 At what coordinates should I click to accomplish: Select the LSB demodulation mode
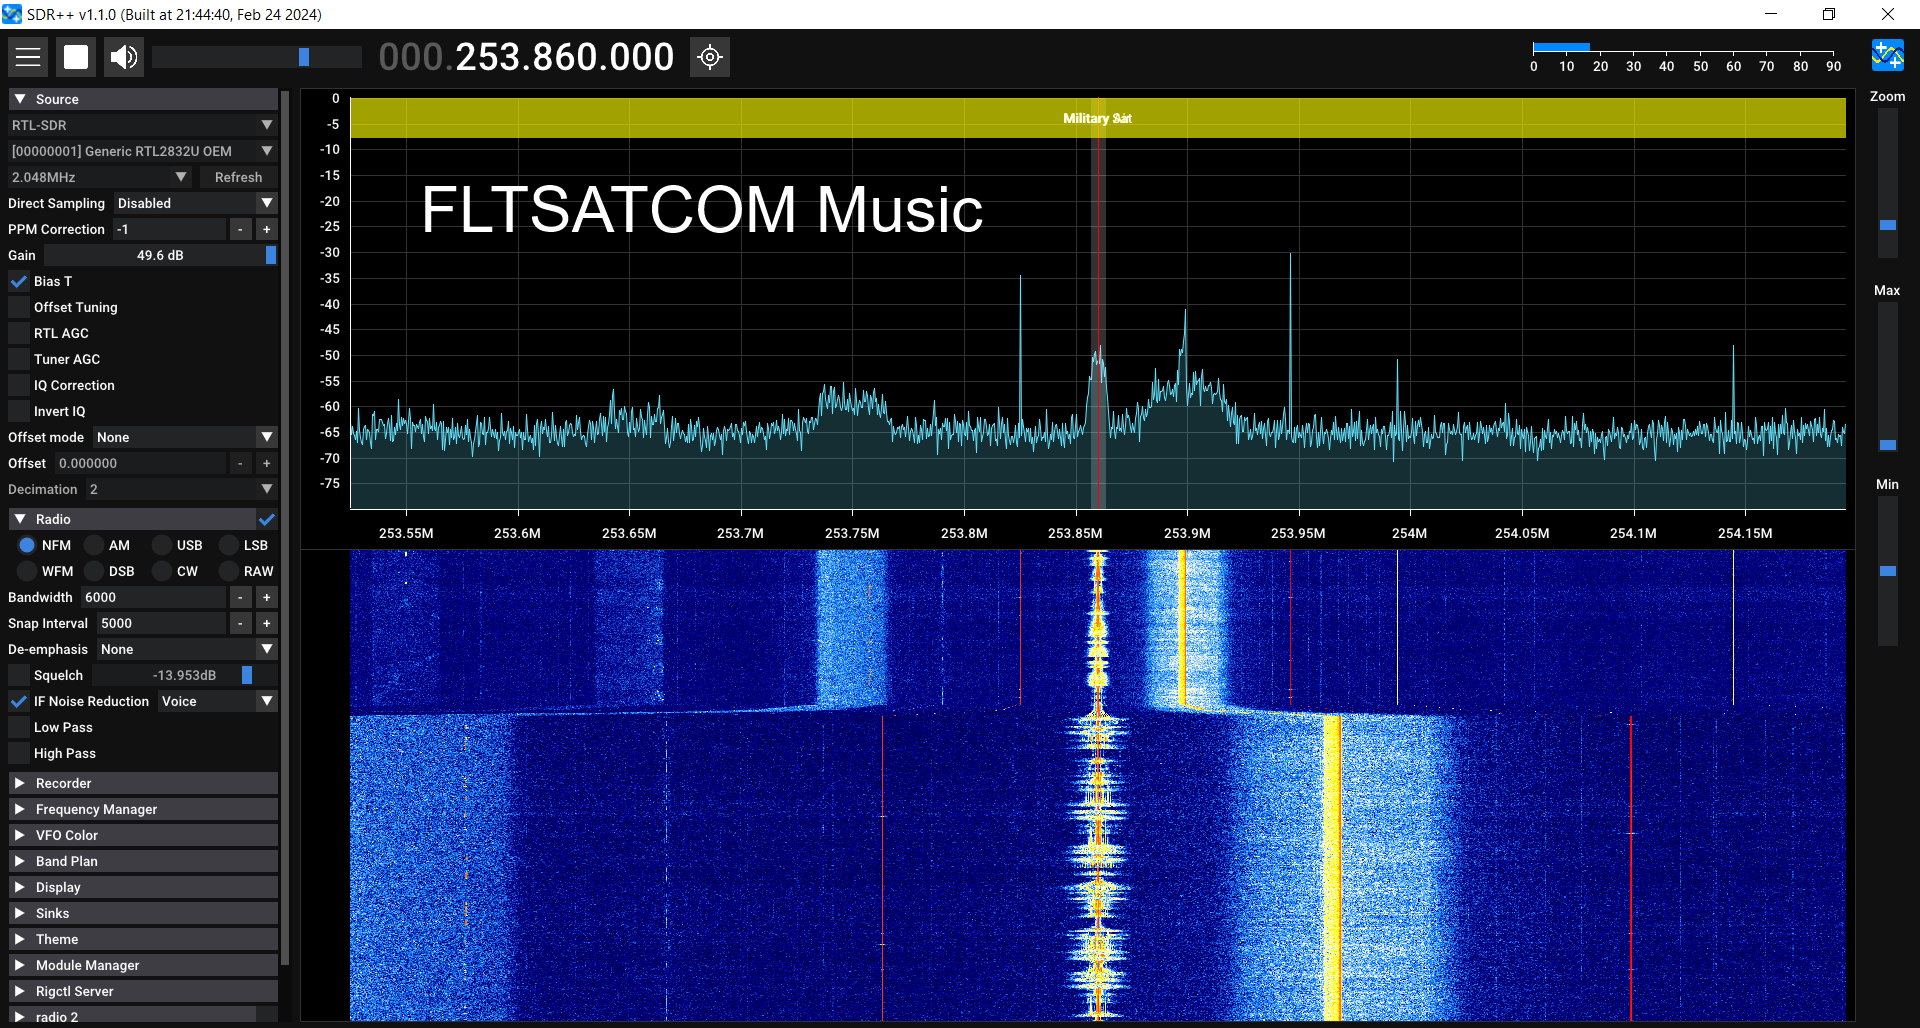point(229,545)
